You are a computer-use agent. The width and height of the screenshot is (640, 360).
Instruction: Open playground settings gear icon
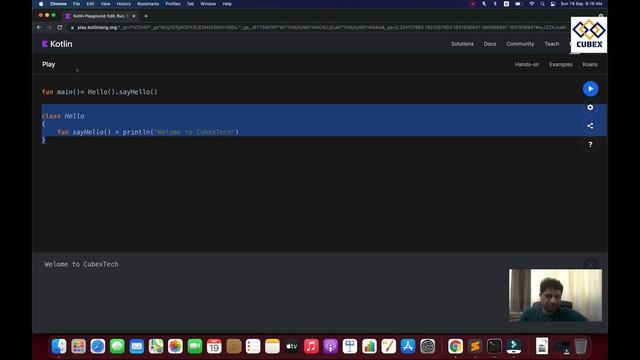coord(590,107)
